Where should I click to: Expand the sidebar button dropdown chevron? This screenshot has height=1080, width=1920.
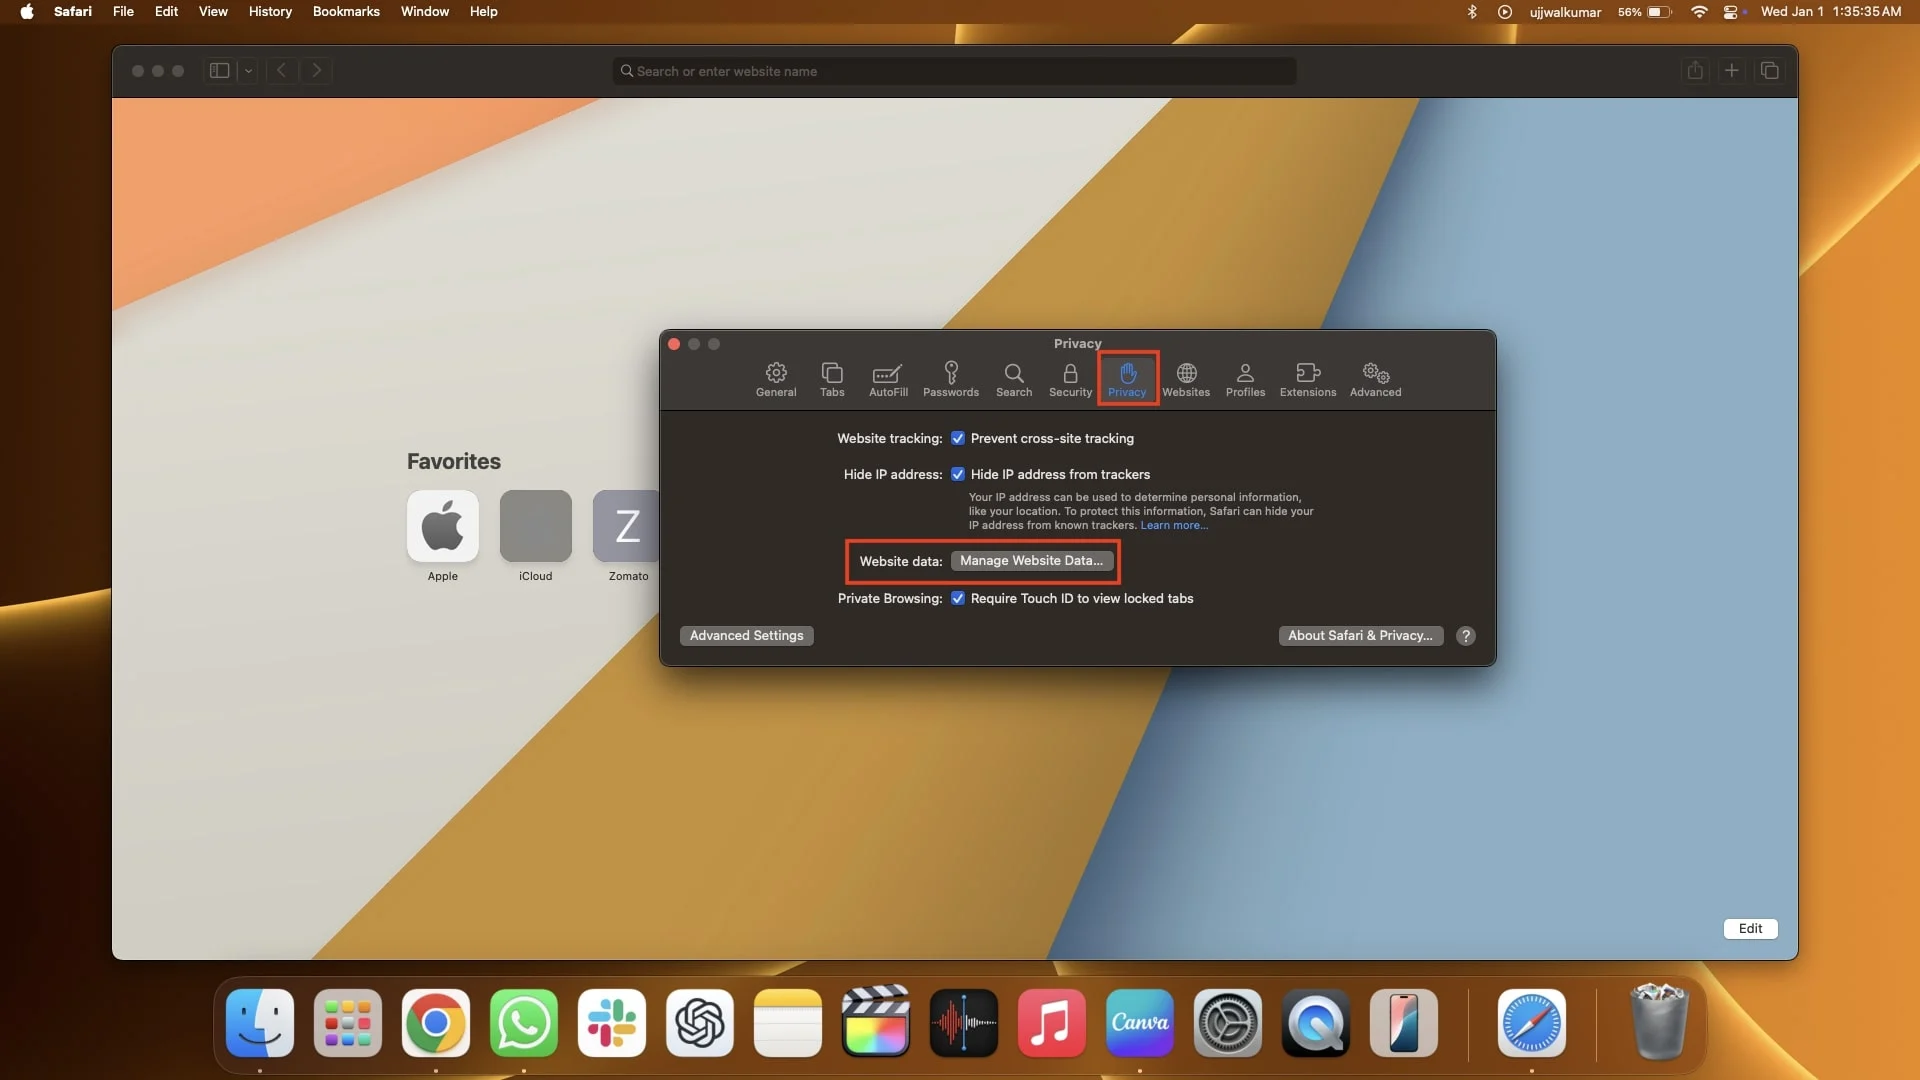[248, 70]
